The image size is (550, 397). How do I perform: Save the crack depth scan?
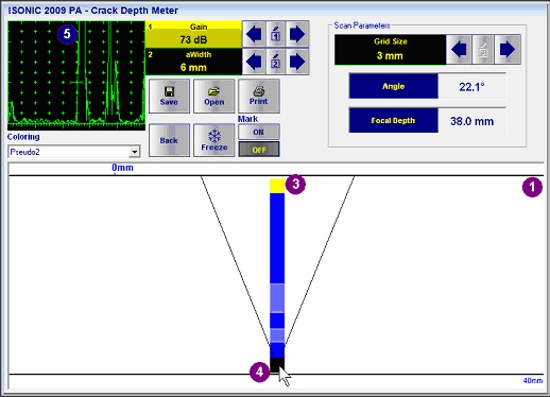169,96
